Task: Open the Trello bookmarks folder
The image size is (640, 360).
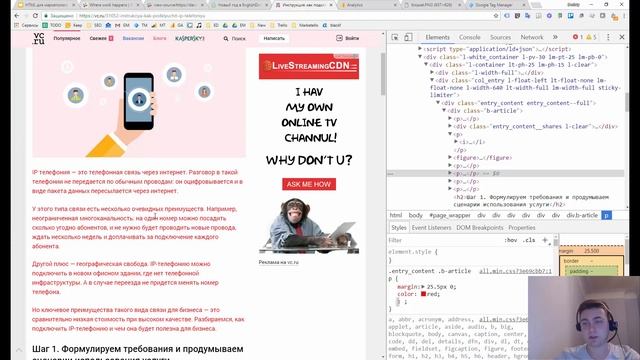Action: (x=279, y=25)
